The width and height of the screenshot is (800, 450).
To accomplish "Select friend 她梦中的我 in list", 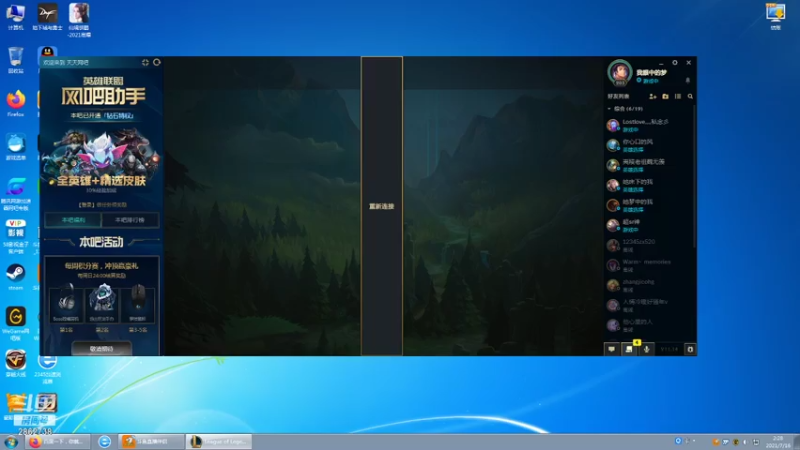I will [x=649, y=205].
